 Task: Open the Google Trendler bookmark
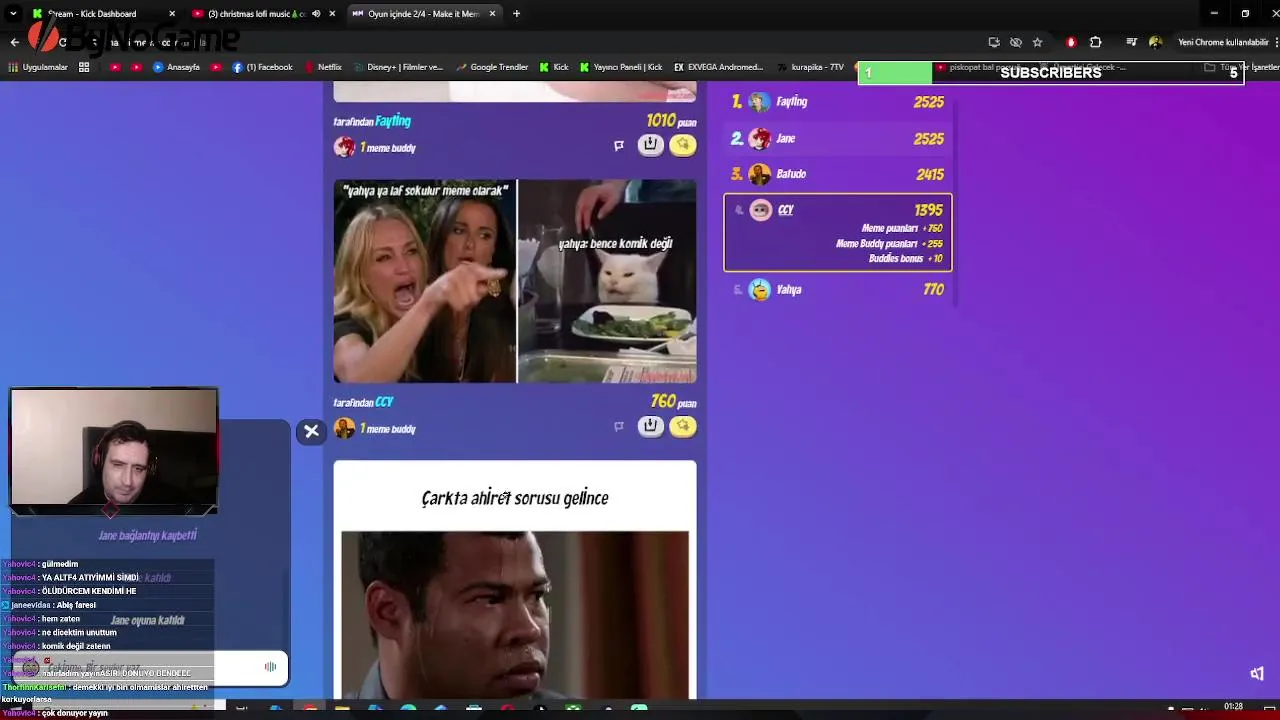(491, 67)
